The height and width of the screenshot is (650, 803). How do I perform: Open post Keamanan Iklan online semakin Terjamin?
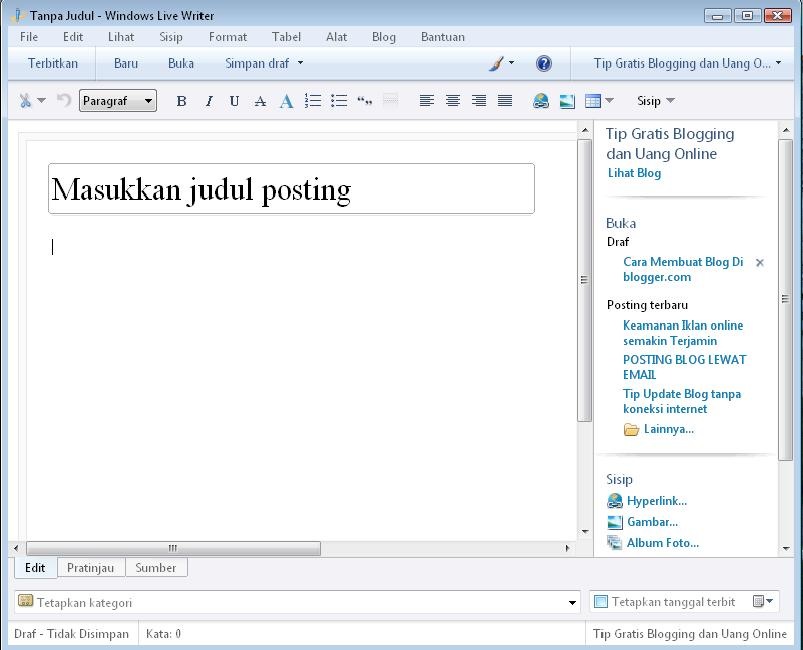[683, 333]
